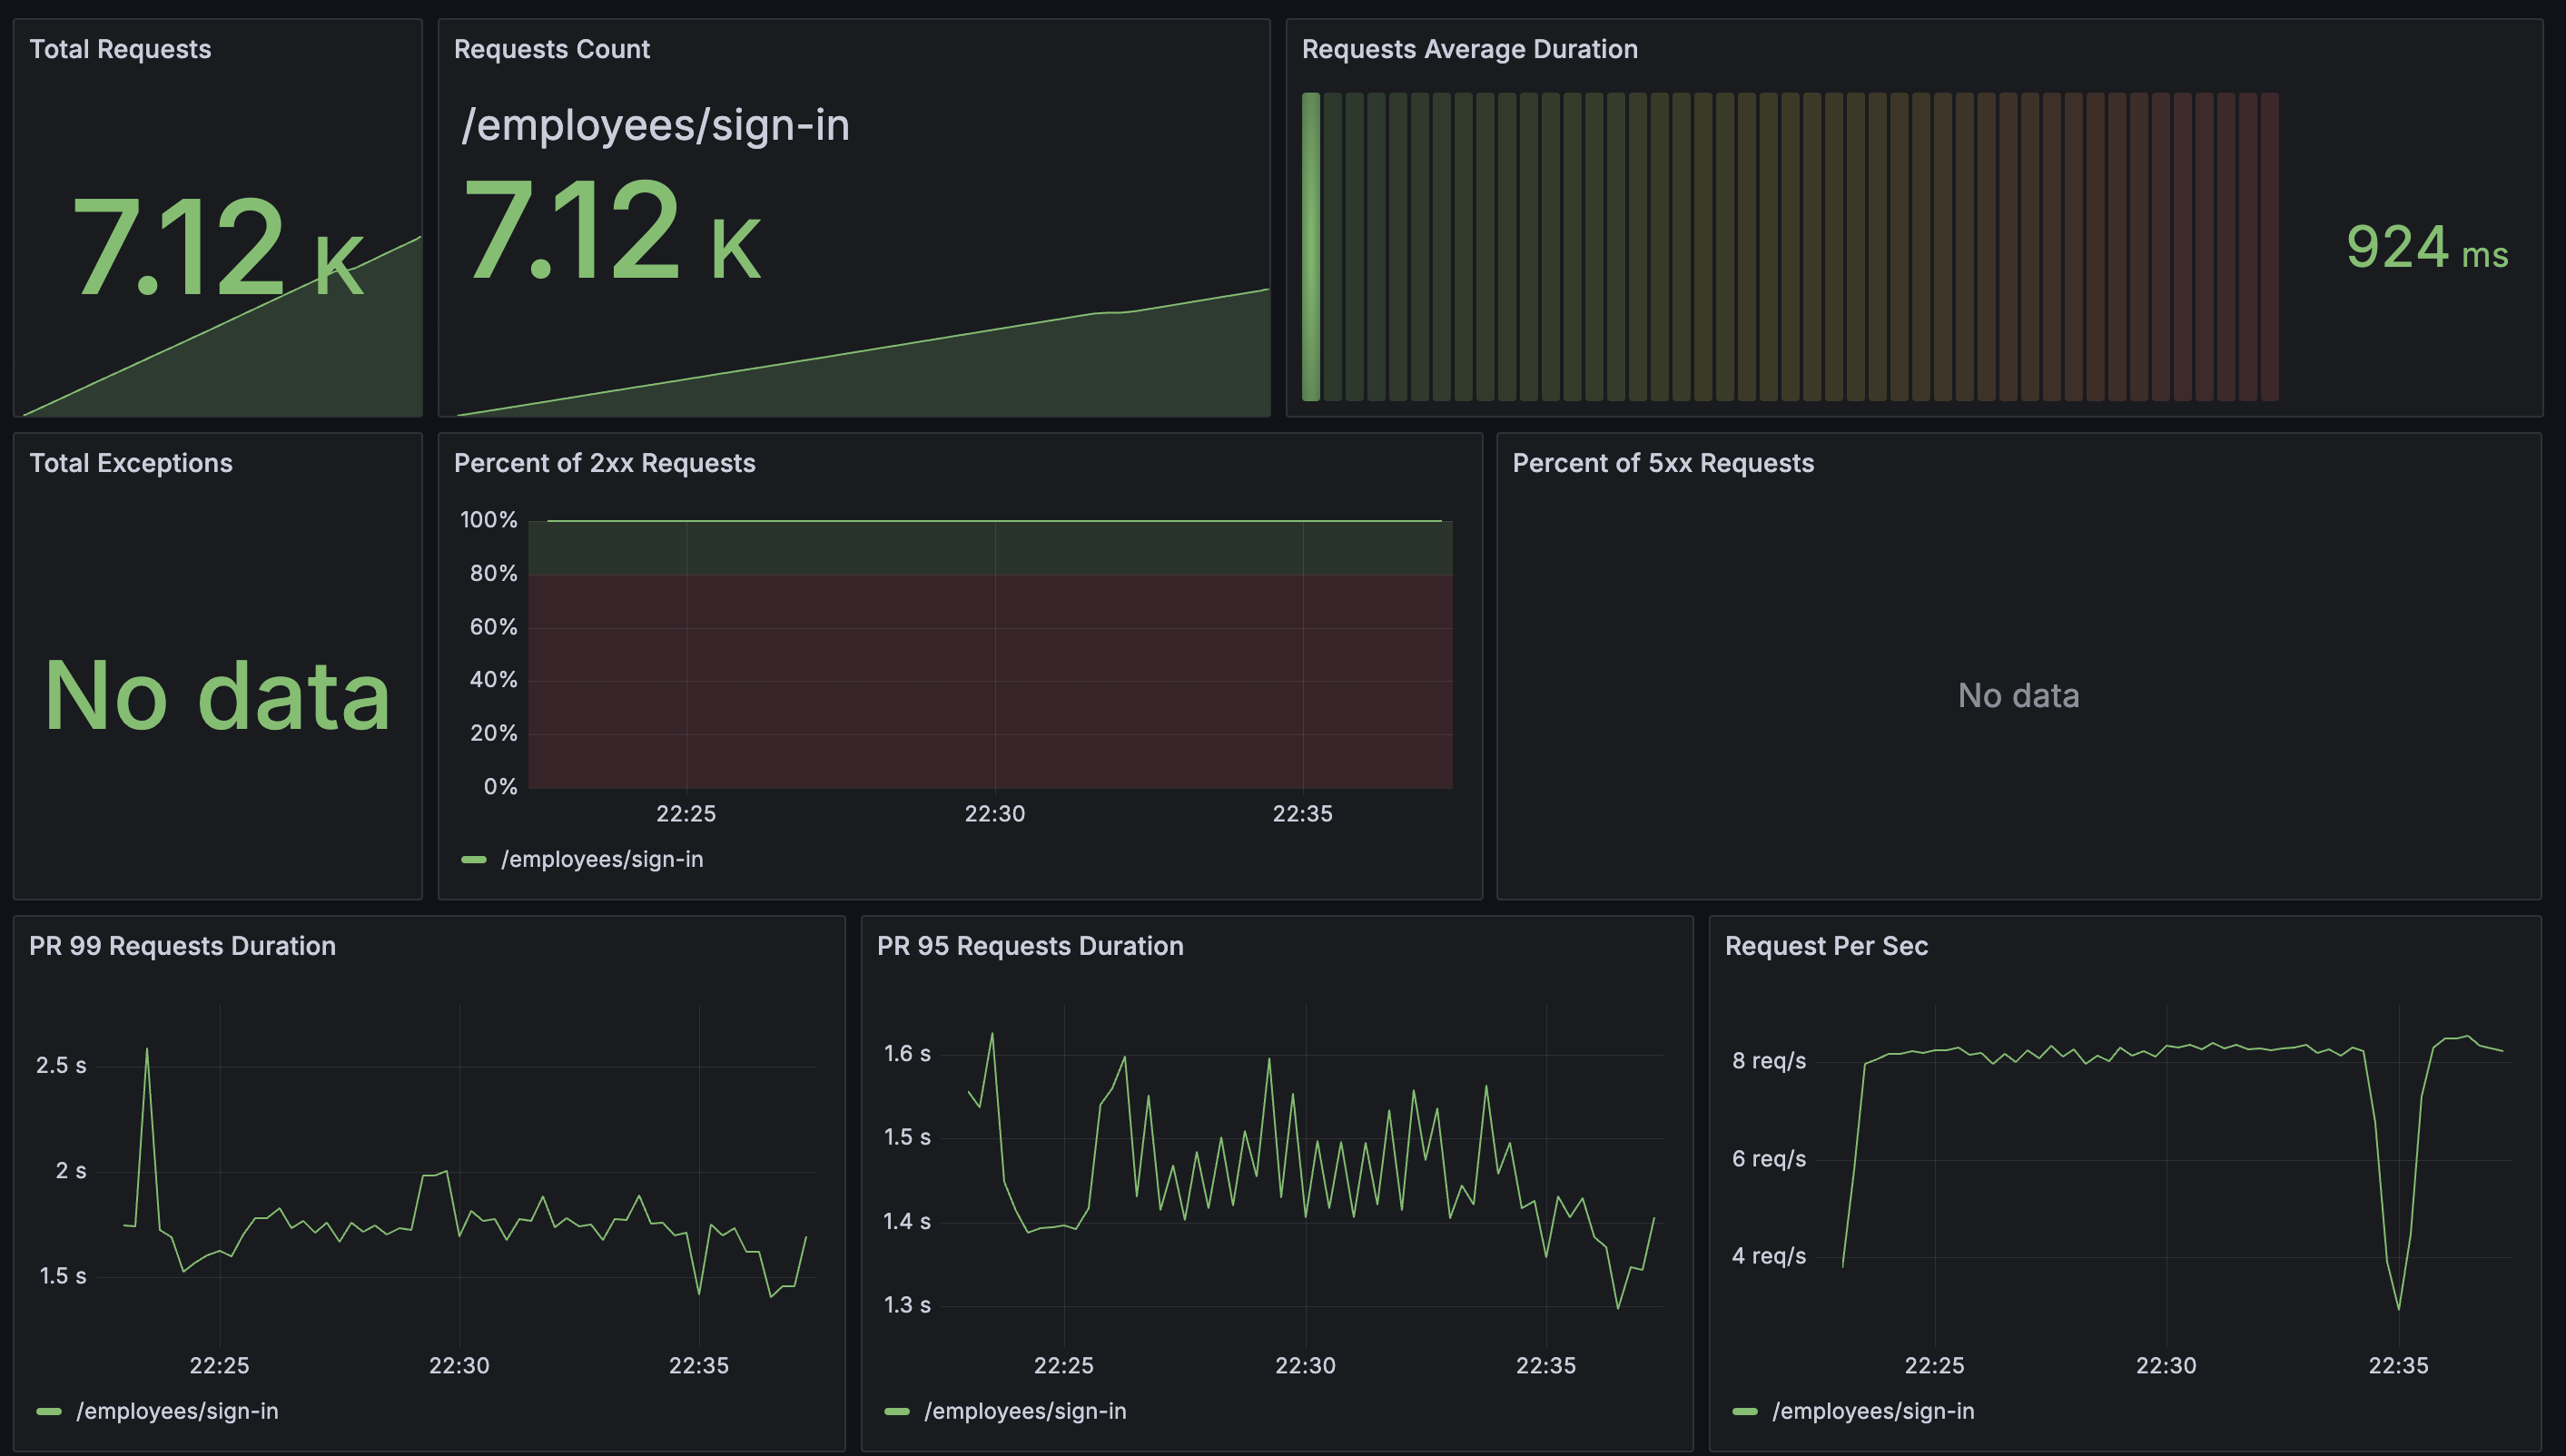Viewport: 2566px width, 1456px height.
Task: Click Percent of 2xx Requests panel title
Action: click(x=604, y=463)
